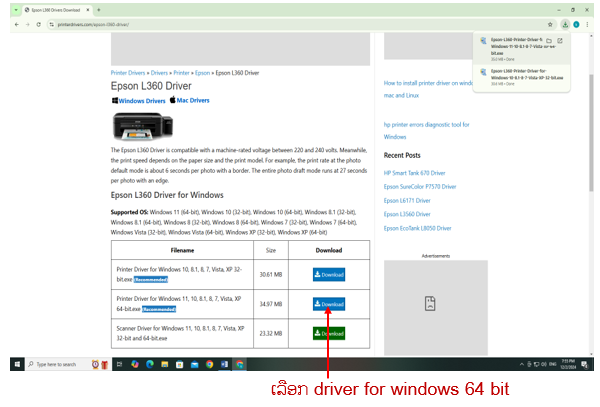This screenshot has height=407, width=600.
Task: Open the Windows Start menu
Action: 15,364
